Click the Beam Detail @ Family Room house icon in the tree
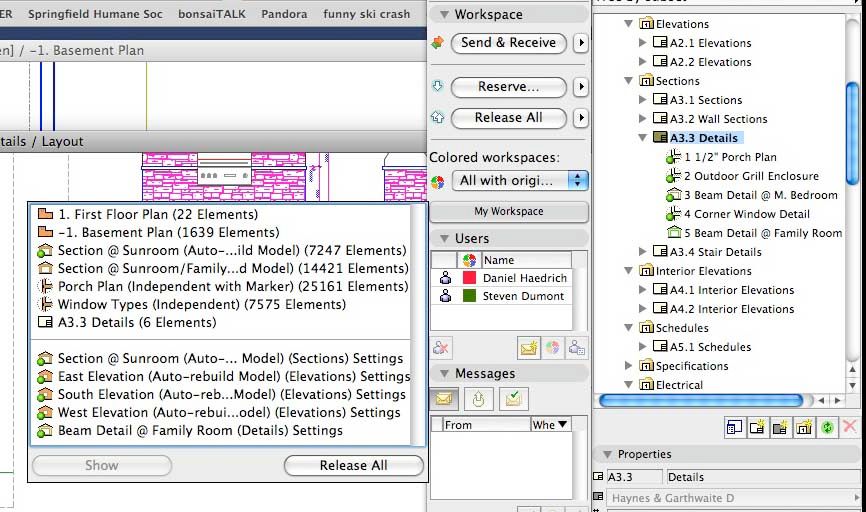The width and height of the screenshot is (866, 512). tap(674, 233)
